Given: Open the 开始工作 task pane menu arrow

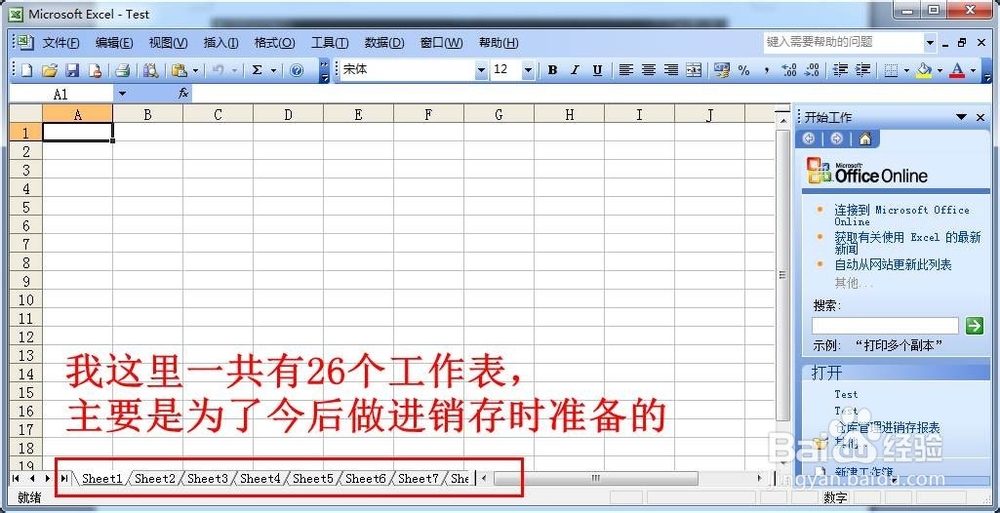Looking at the screenshot, I should coord(960,117).
